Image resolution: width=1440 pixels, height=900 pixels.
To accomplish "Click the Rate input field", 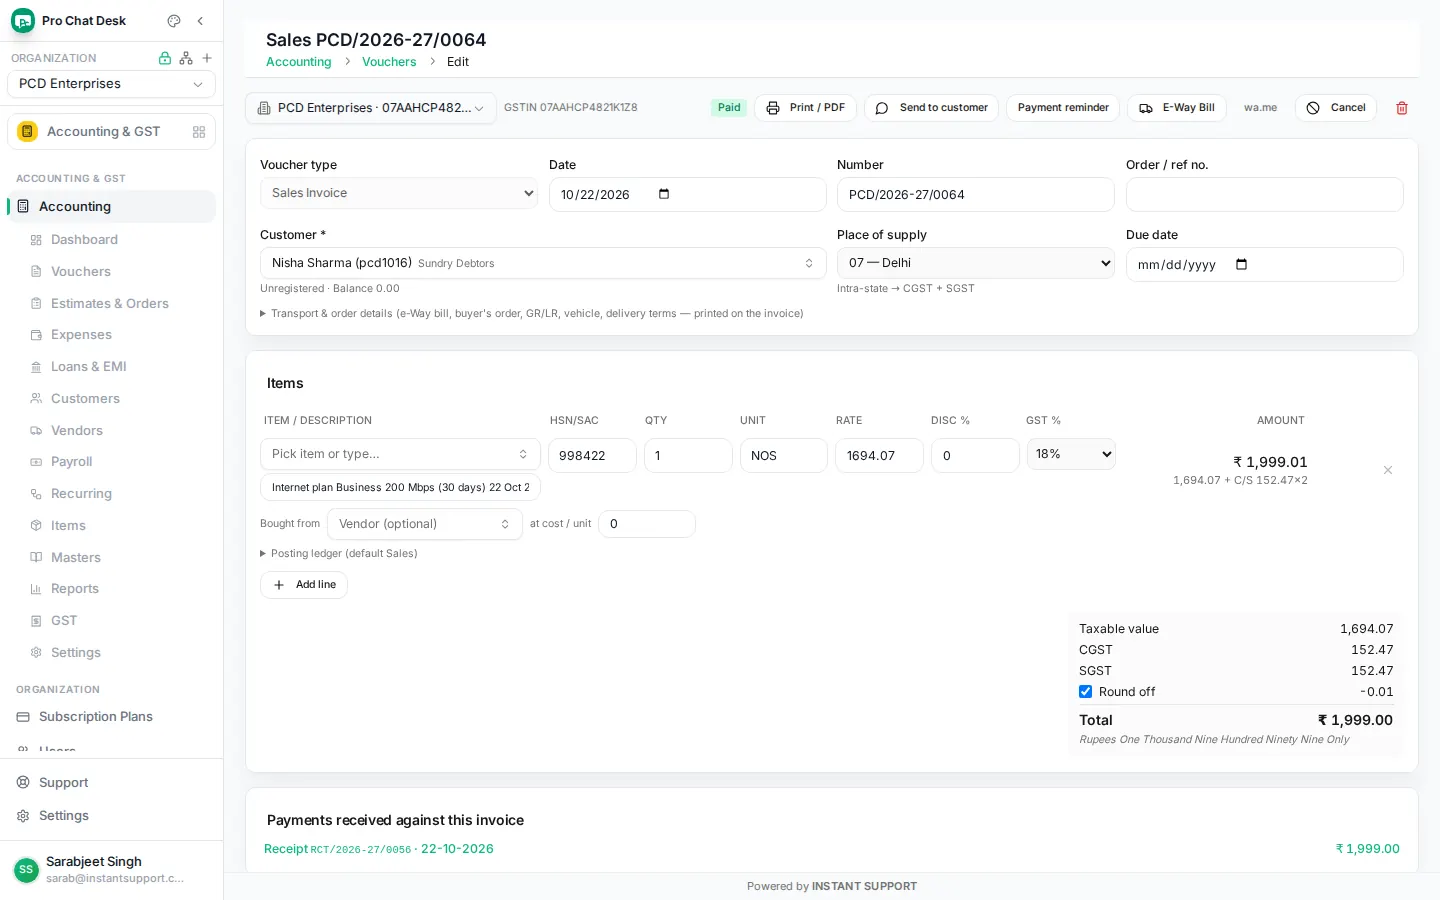I will (x=879, y=455).
